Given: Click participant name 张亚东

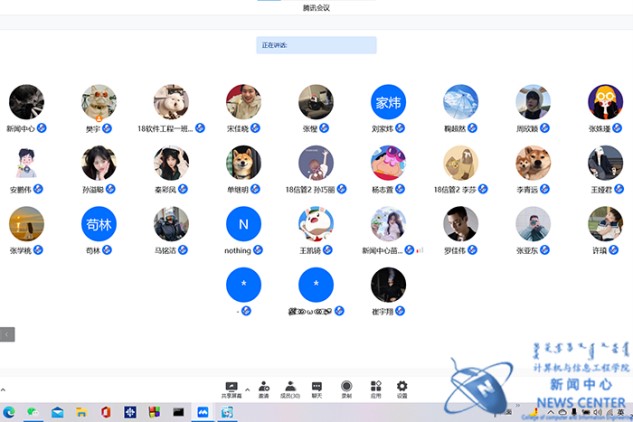Looking at the screenshot, I should click(x=527, y=250).
